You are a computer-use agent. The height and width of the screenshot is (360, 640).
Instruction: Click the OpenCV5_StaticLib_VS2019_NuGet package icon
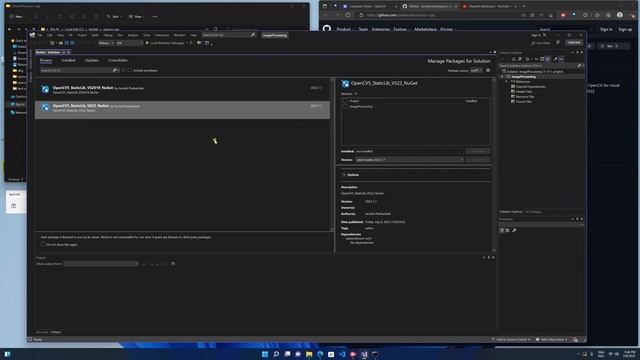point(45,89)
